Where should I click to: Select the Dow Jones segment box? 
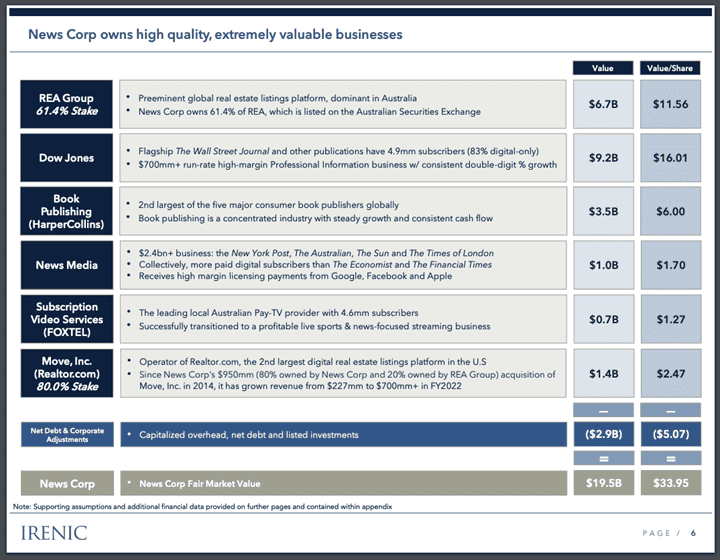(66, 158)
